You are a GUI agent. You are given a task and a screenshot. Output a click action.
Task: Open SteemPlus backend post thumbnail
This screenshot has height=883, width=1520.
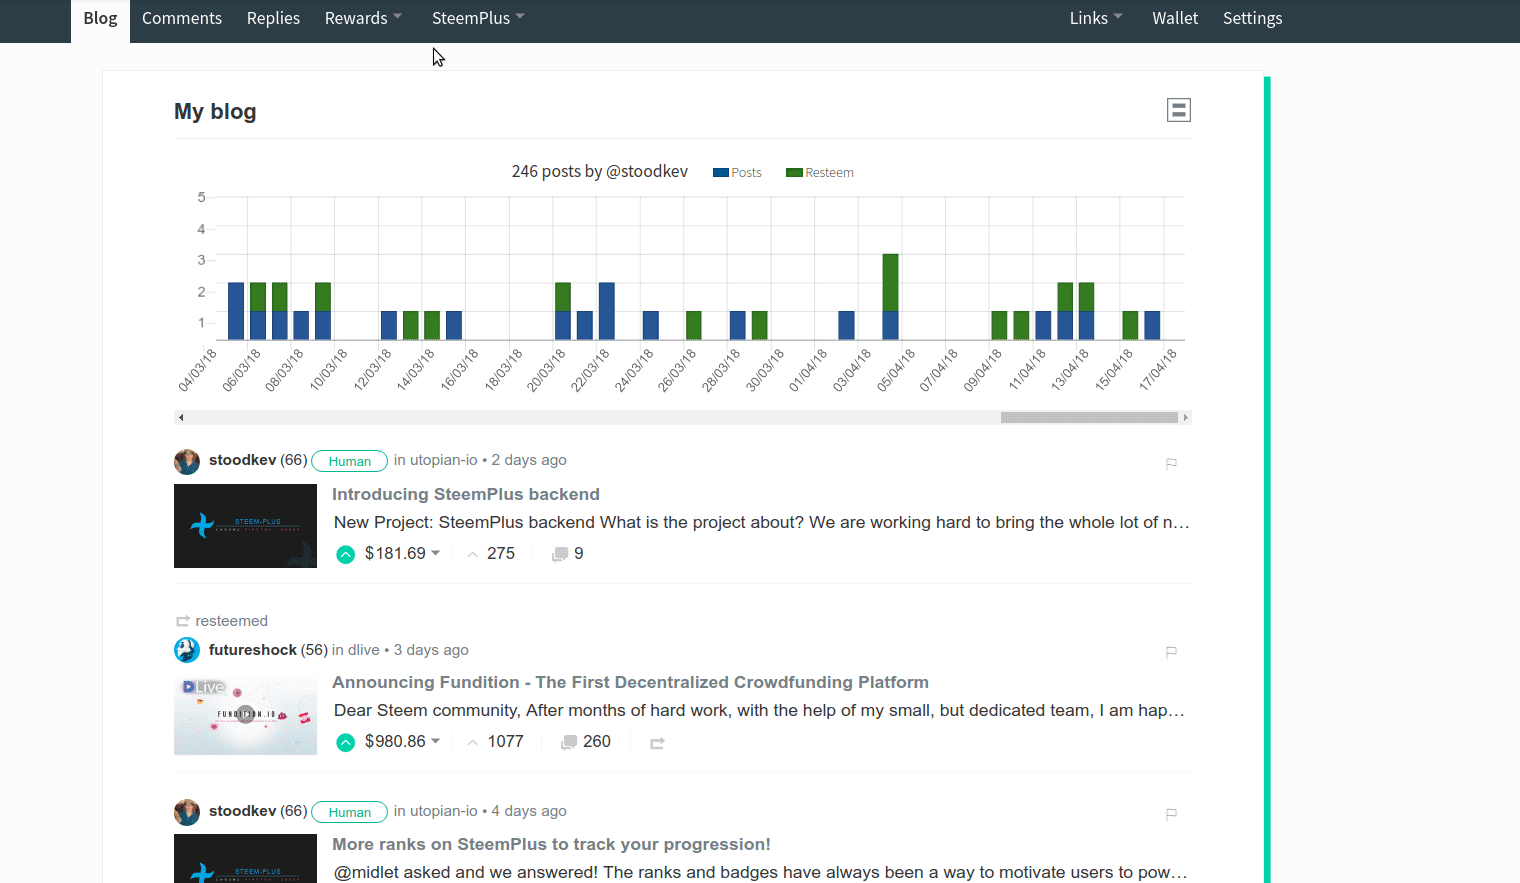(x=245, y=526)
